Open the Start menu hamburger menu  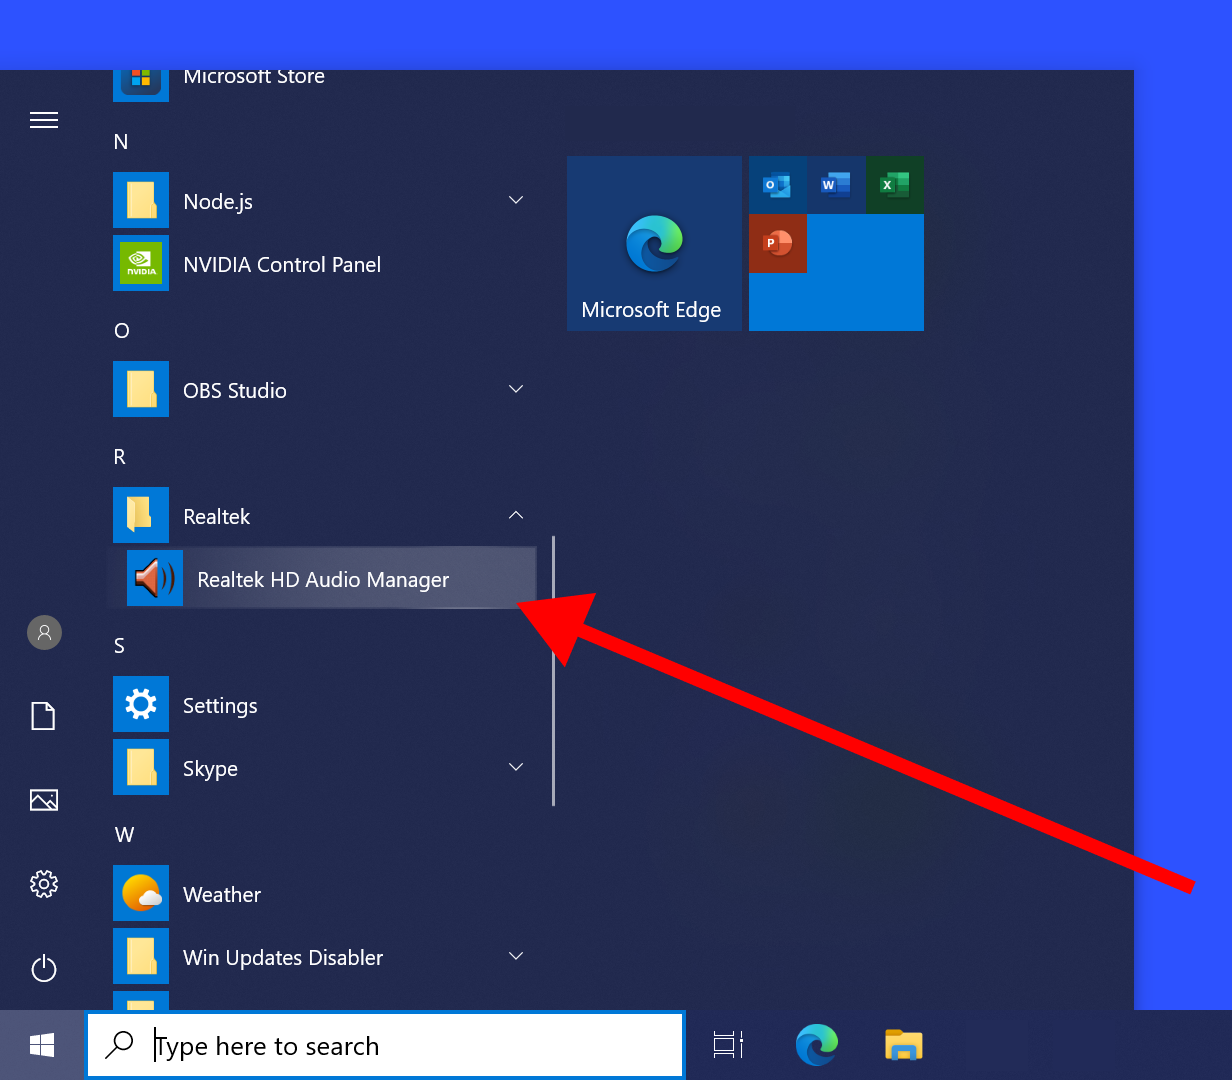point(43,119)
